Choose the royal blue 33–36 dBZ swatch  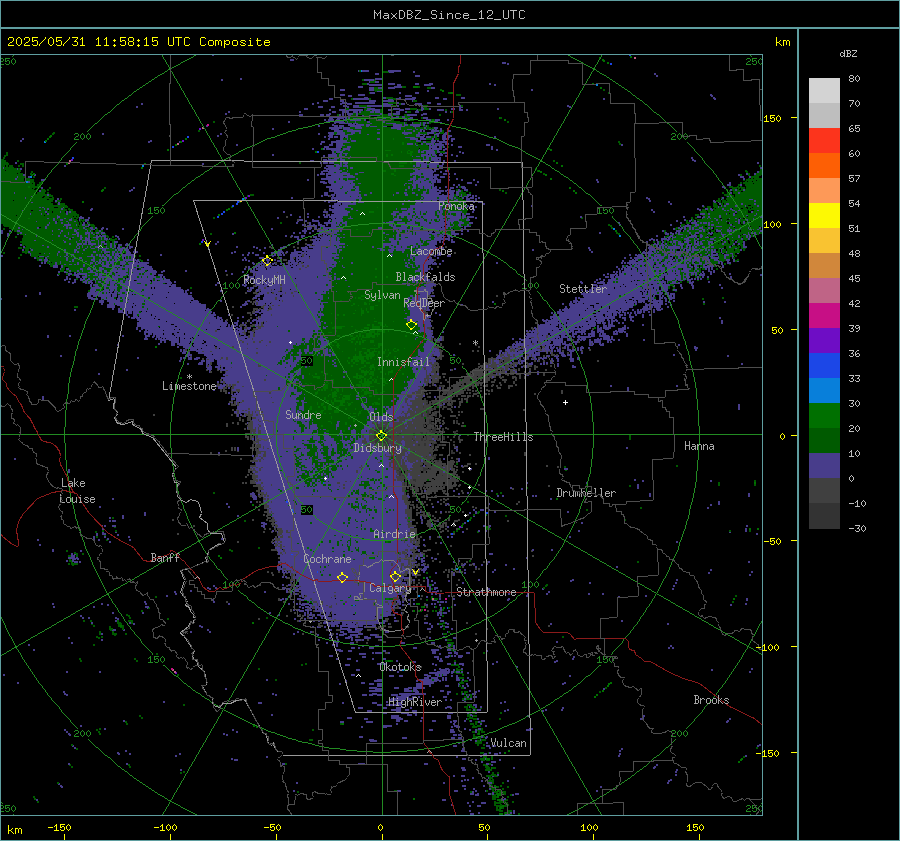pyautogui.click(x=824, y=365)
